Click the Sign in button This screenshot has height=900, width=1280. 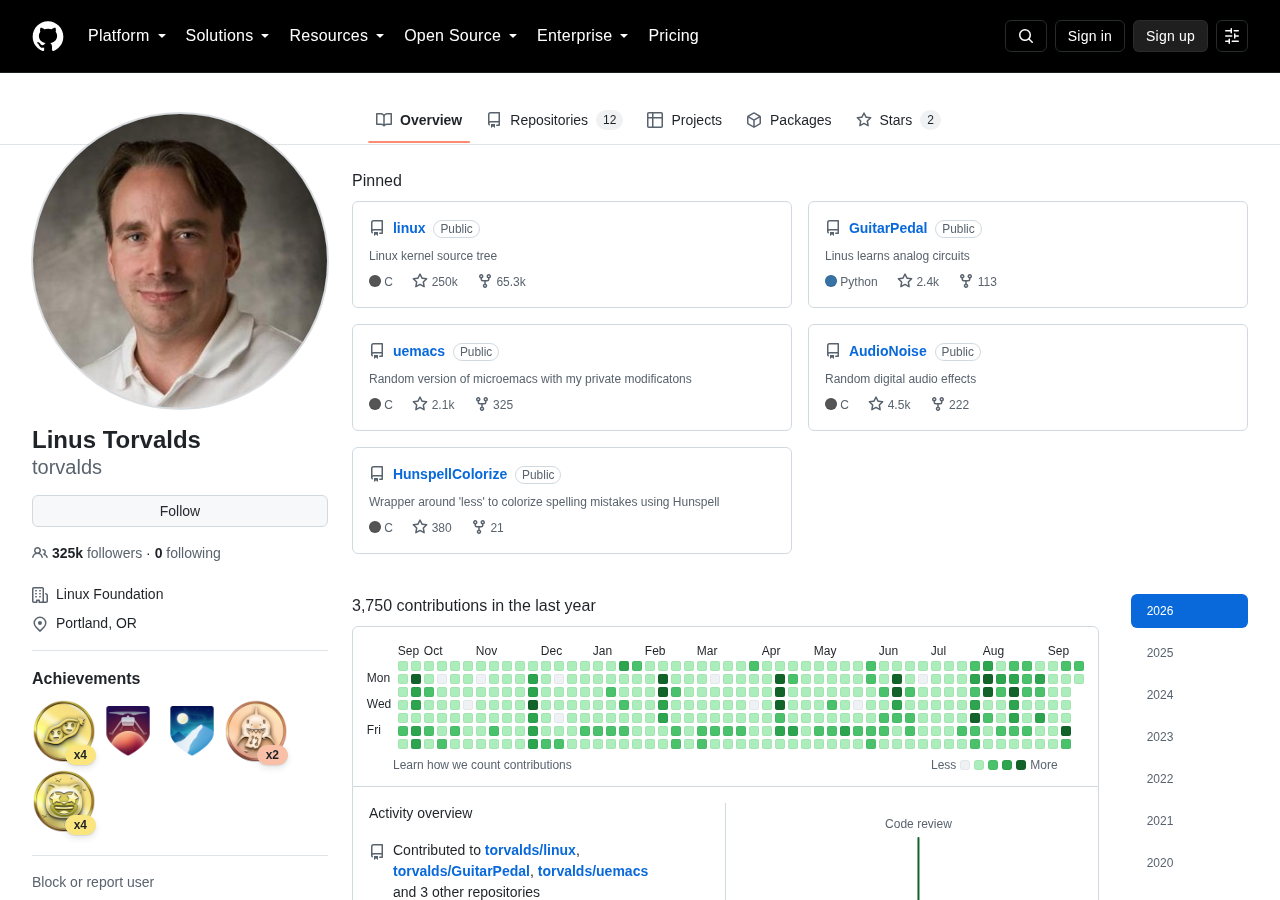[x=1090, y=36]
